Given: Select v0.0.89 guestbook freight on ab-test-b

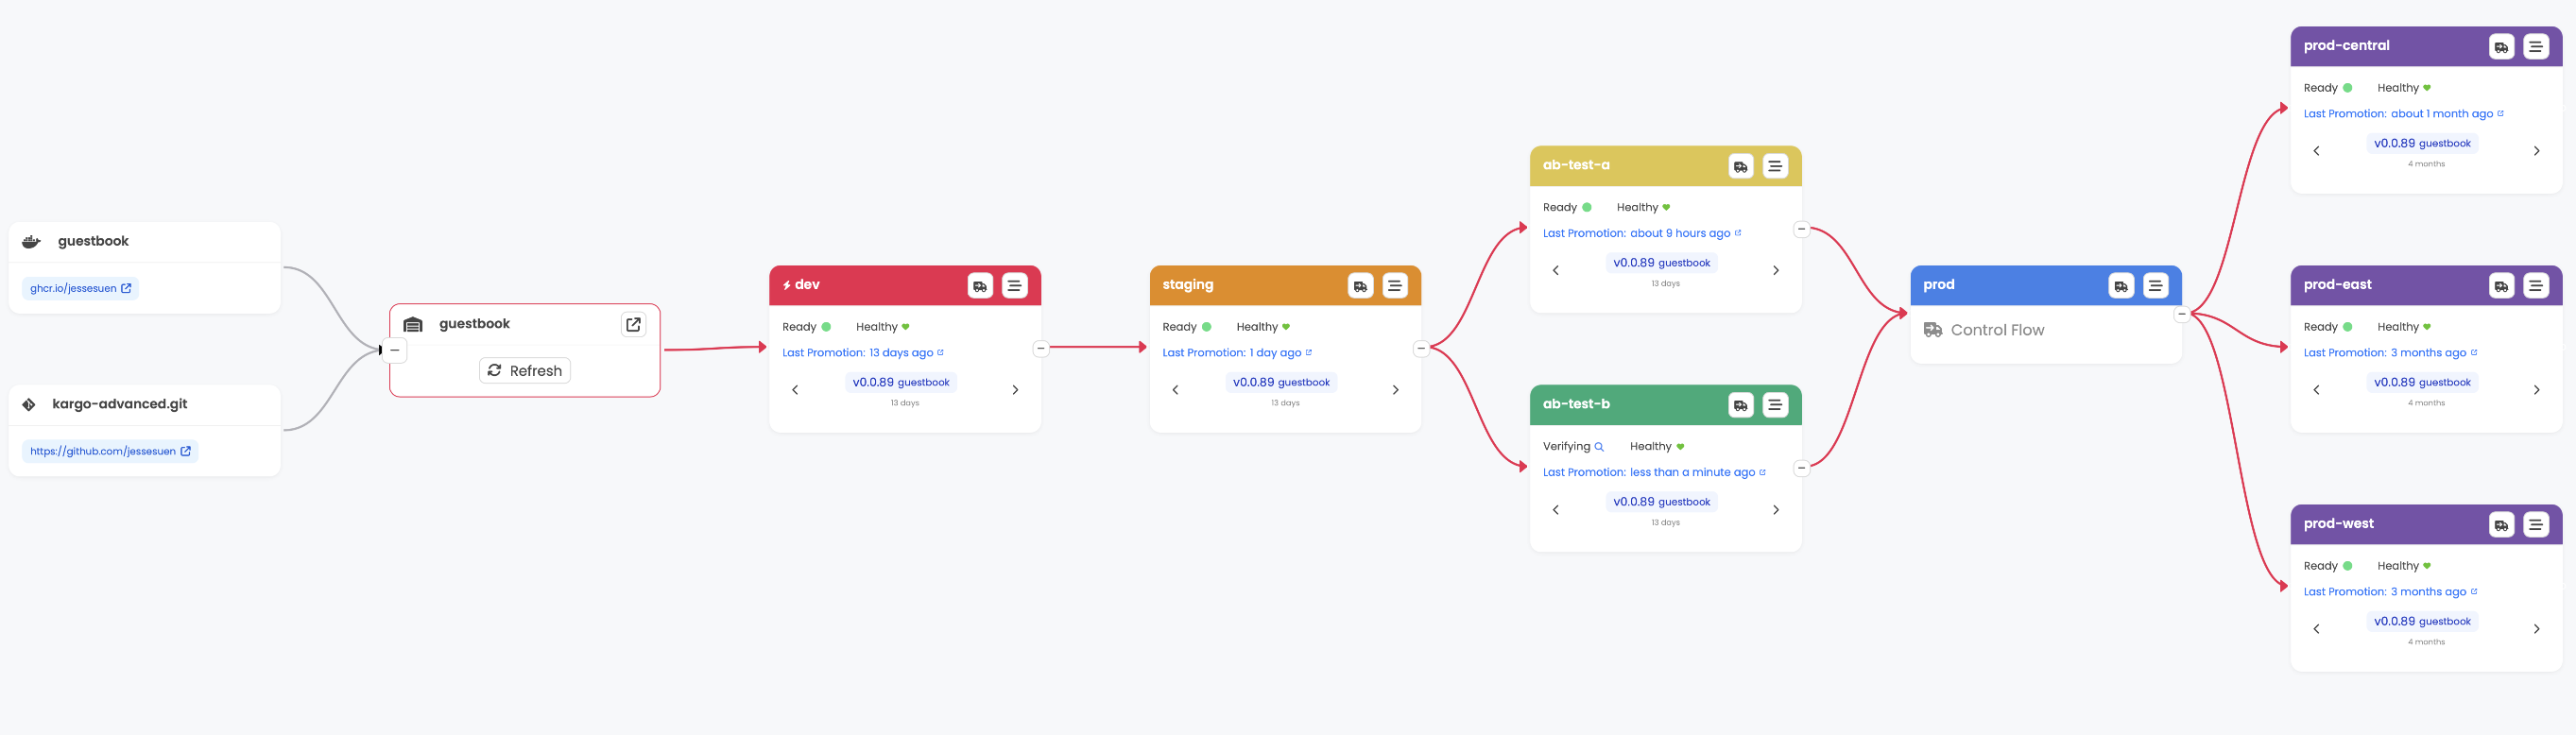Looking at the screenshot, I should (x=1661, y=502).
